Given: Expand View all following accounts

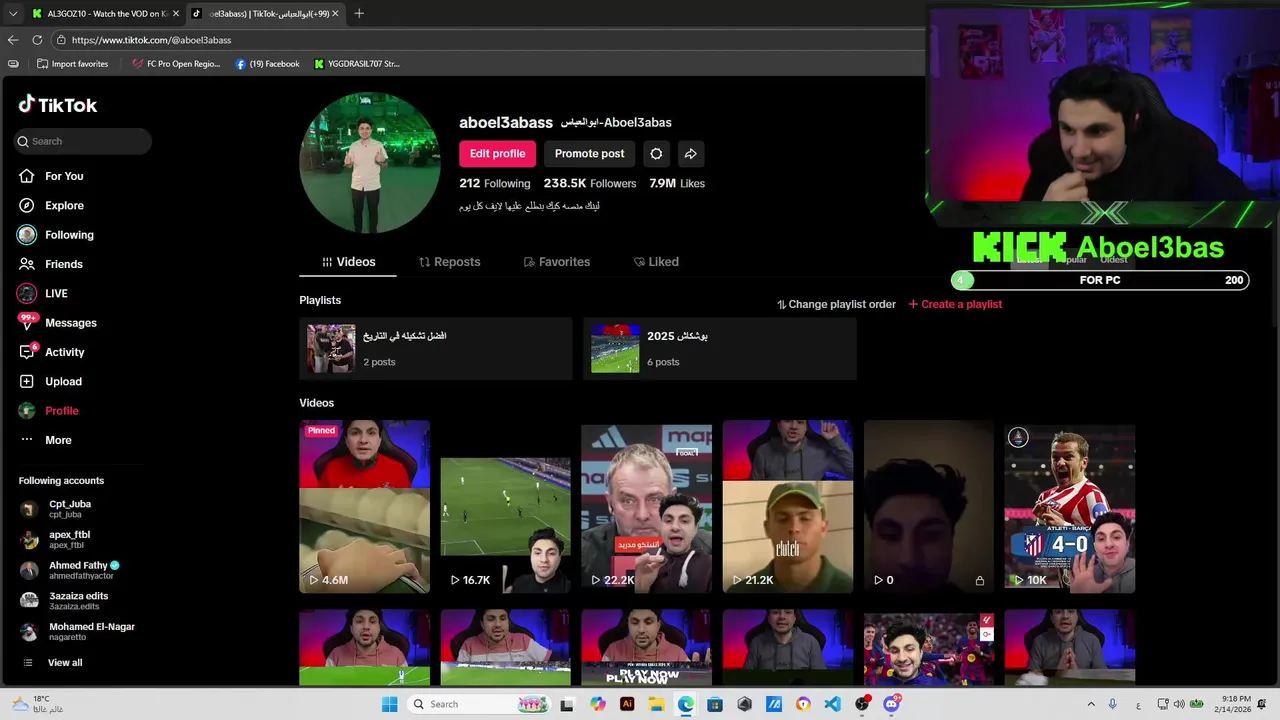Looking at the screenshot, I should 53,663.
